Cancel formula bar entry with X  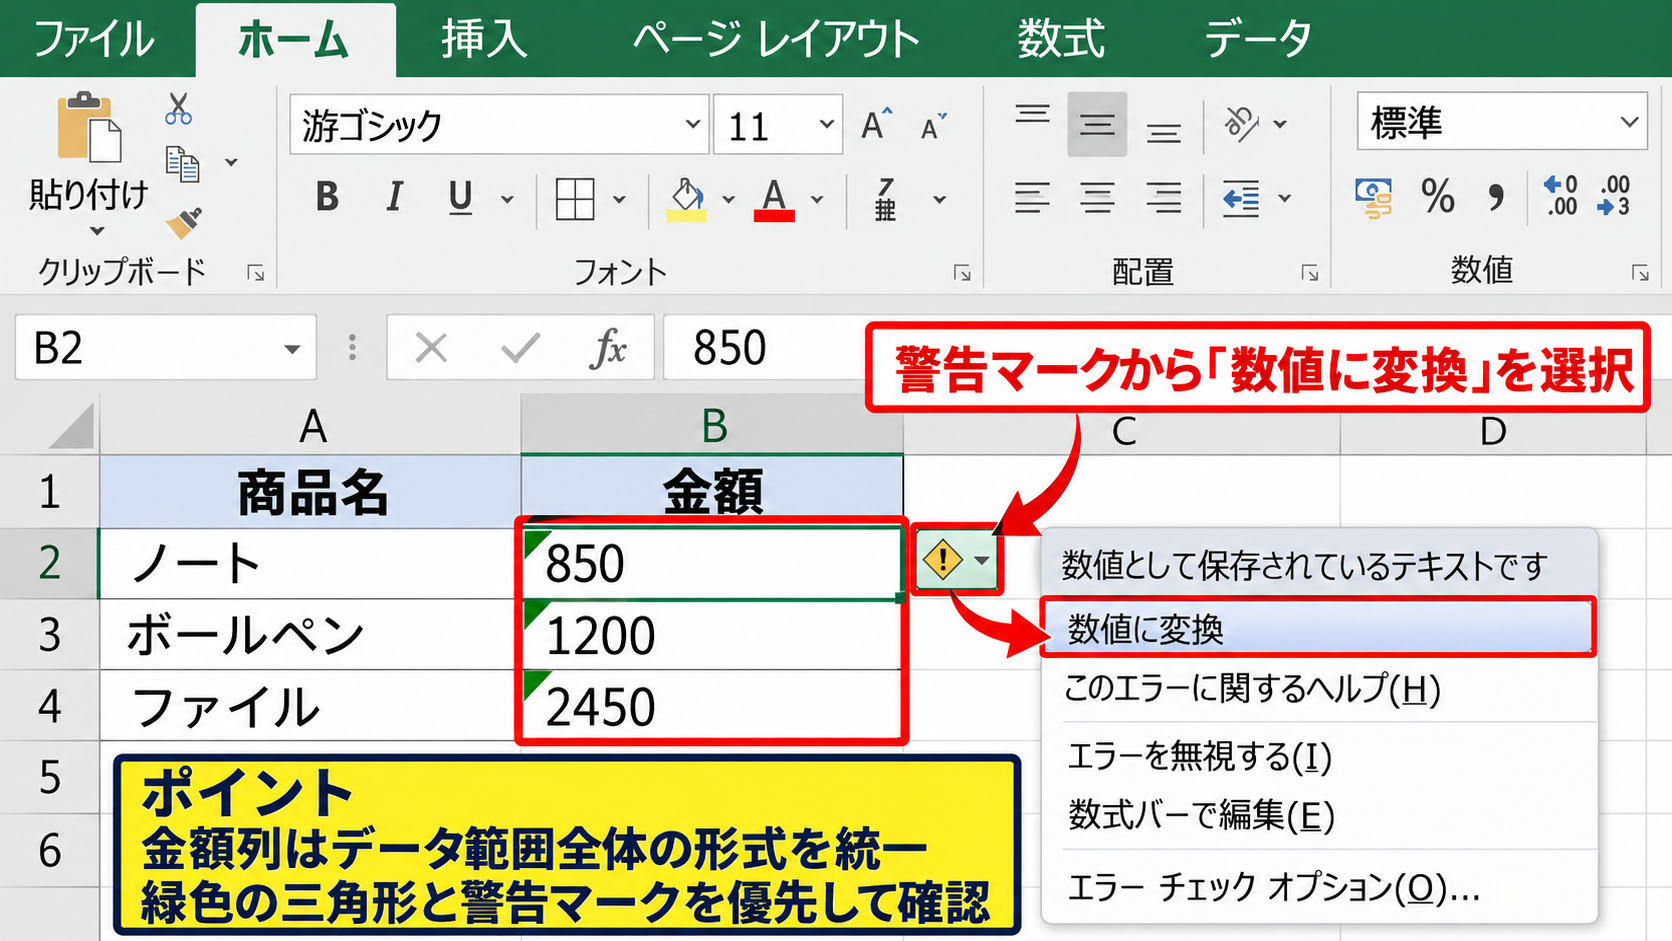[431, 348]
